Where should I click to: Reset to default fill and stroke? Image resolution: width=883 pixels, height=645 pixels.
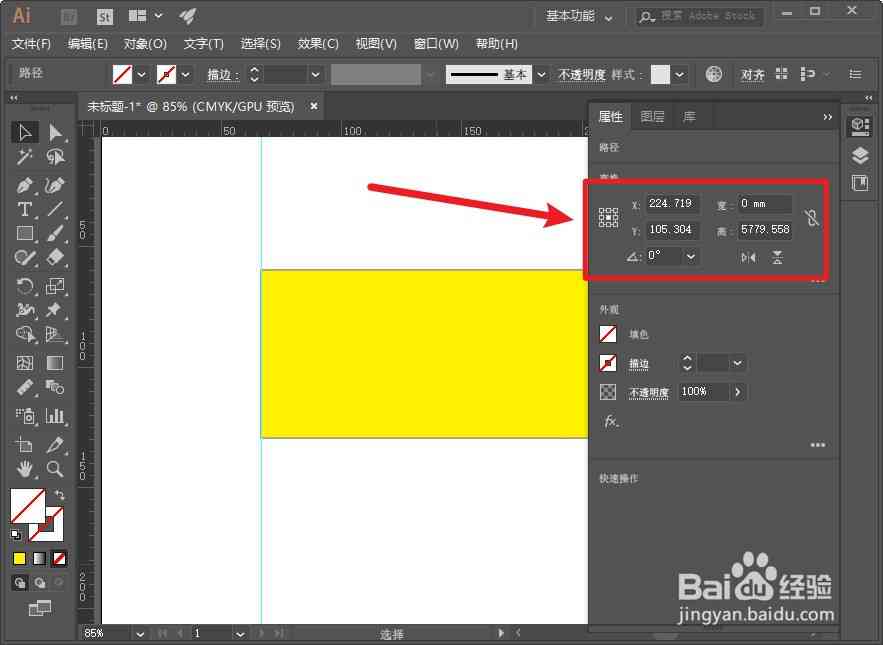16,535
